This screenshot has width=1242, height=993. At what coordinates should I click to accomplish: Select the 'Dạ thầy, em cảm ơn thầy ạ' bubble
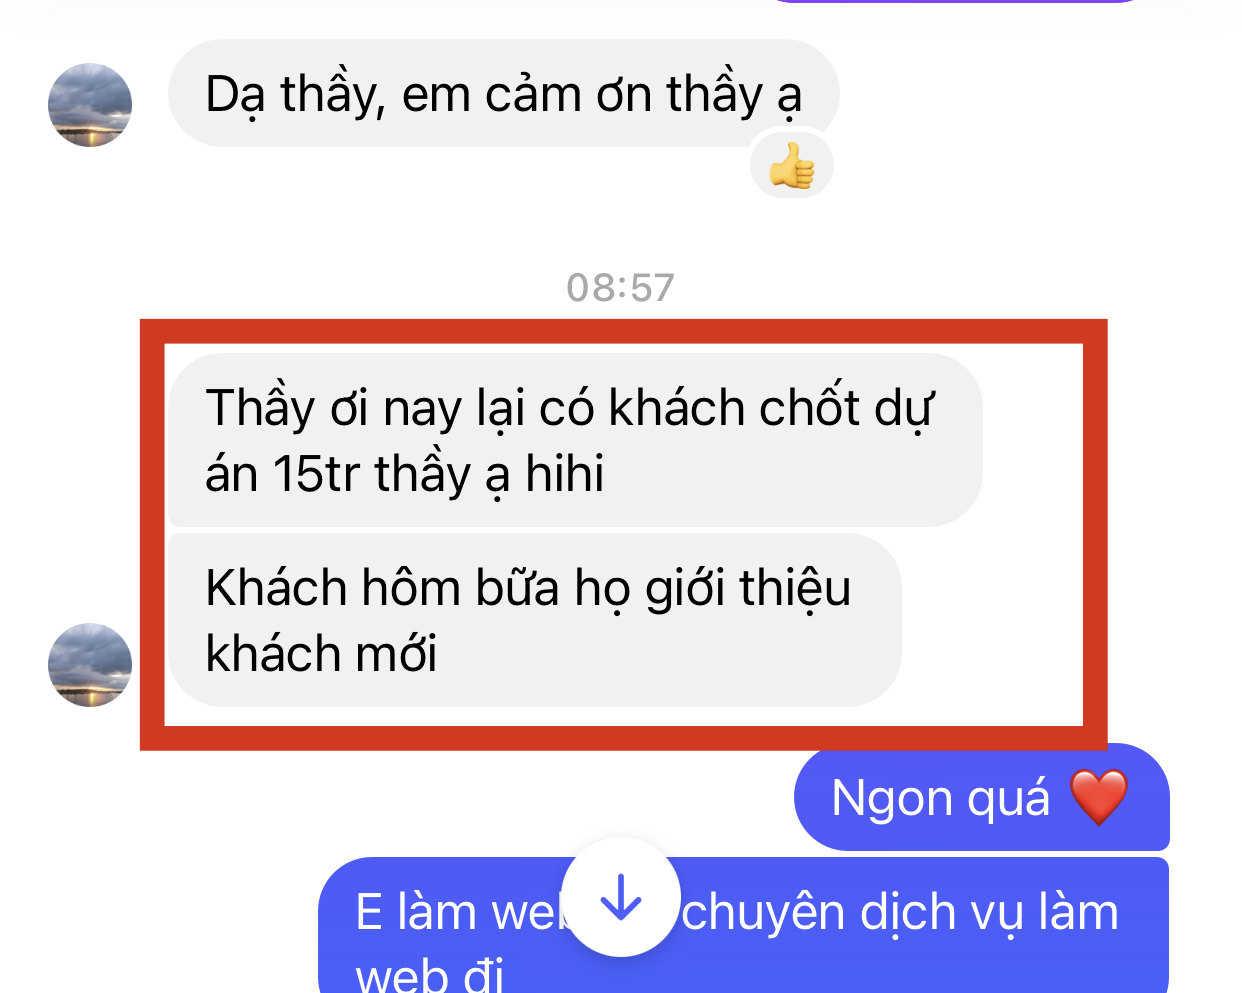coord(503,93)
